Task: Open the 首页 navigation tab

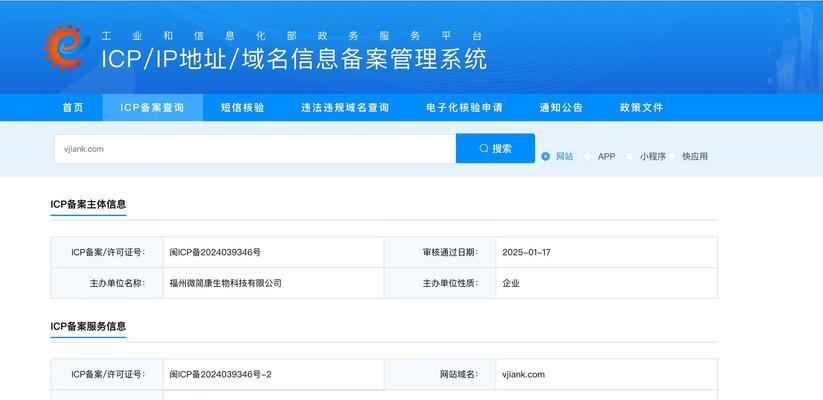Action: (73, 108)
